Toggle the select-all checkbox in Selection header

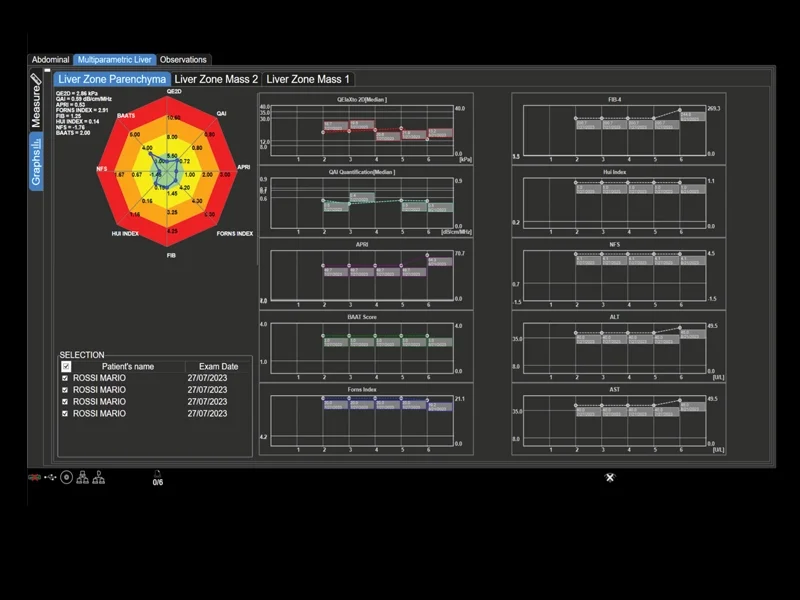[x=66, y=366]
